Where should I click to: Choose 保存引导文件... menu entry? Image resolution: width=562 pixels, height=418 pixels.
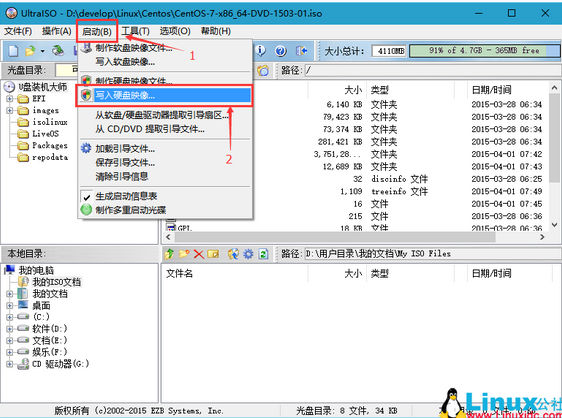click(164, 162)
